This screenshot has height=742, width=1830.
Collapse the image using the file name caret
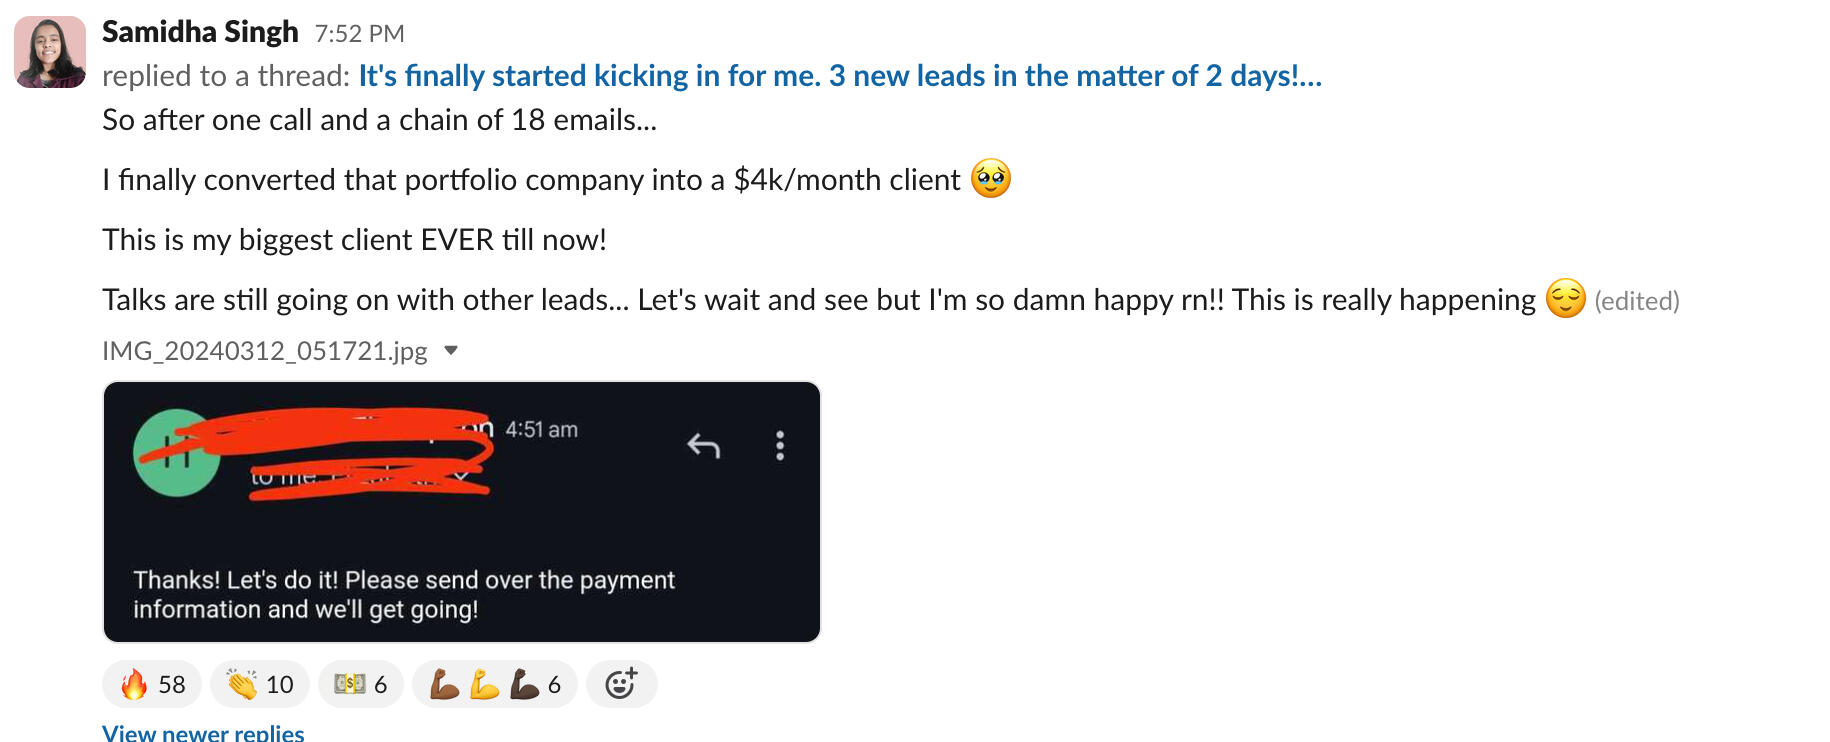pos(451,351)
